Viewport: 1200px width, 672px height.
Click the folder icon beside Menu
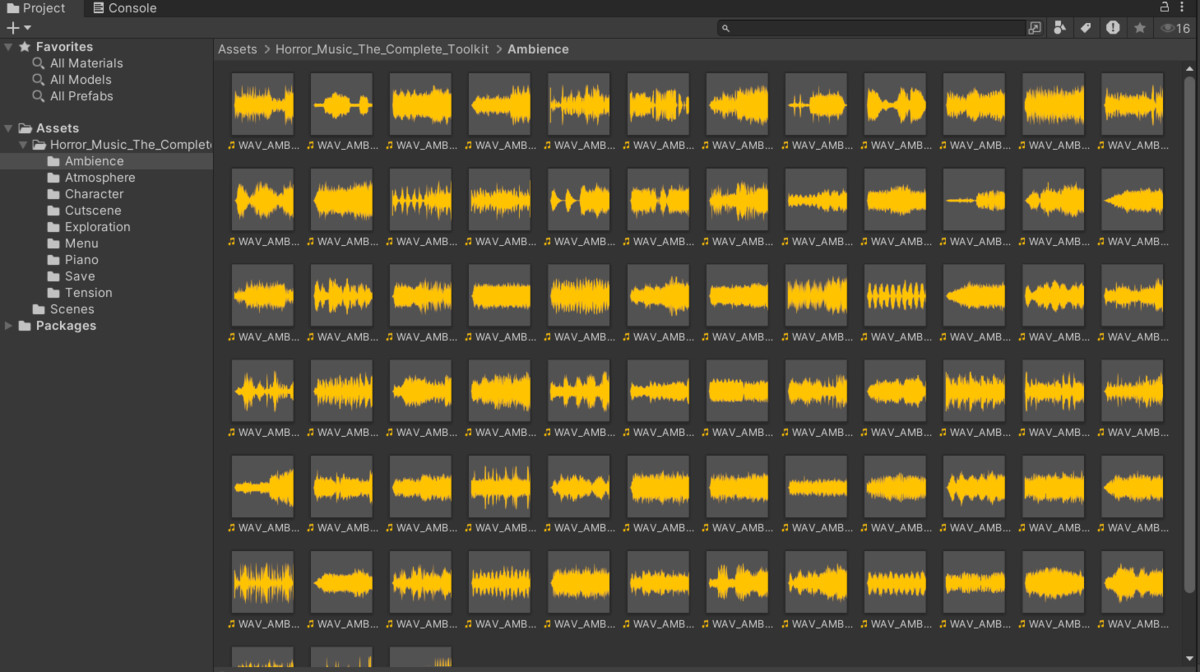tap(54, 243)
